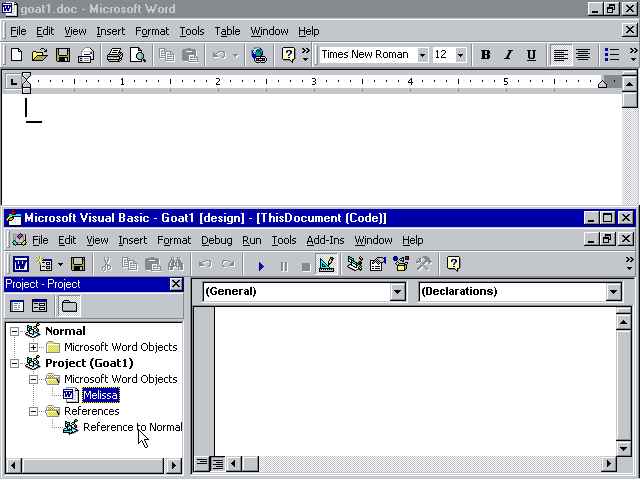Viewport: 640px width, 480px height.
Task: Open the font size 12 dropdown
Action: [x=460, y=55]
